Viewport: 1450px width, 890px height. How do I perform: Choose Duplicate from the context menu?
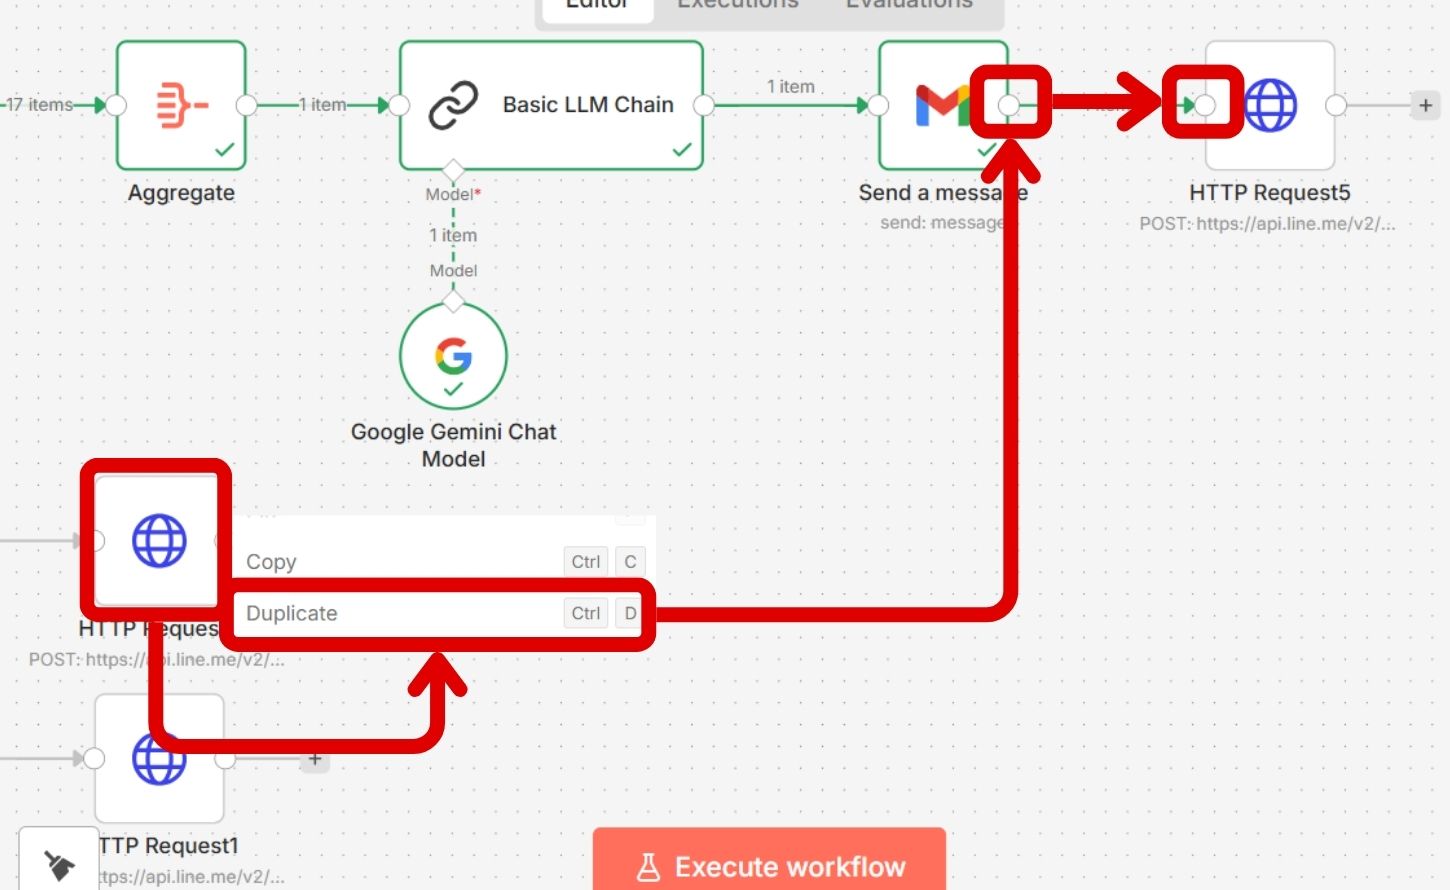pyautogui.click(x=292, y=613)
